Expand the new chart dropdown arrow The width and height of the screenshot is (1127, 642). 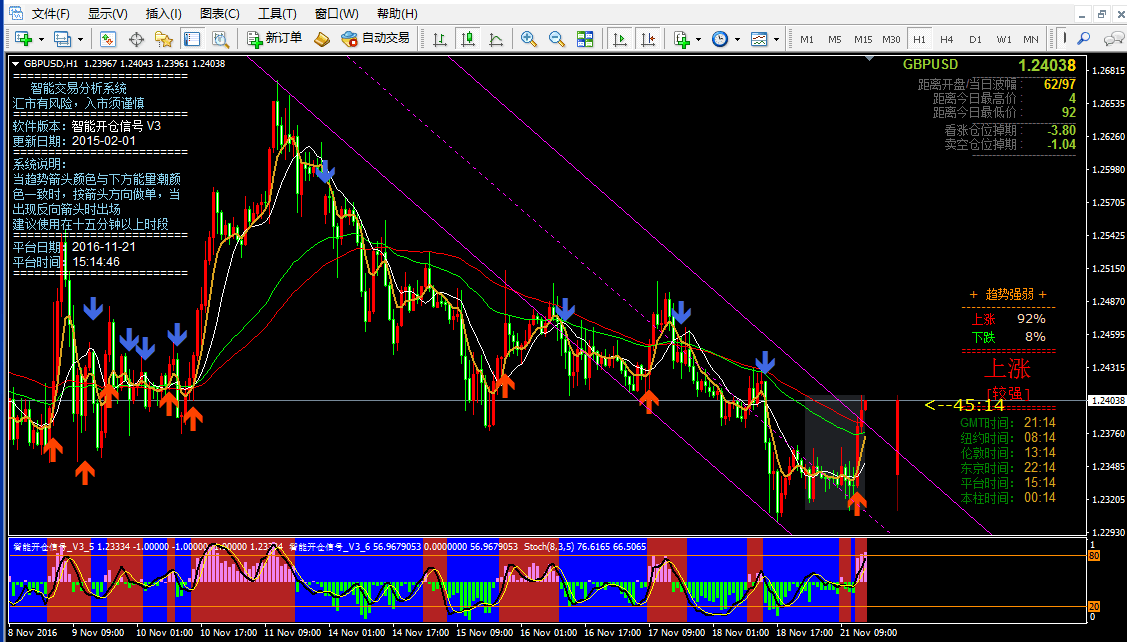(43, 39)
